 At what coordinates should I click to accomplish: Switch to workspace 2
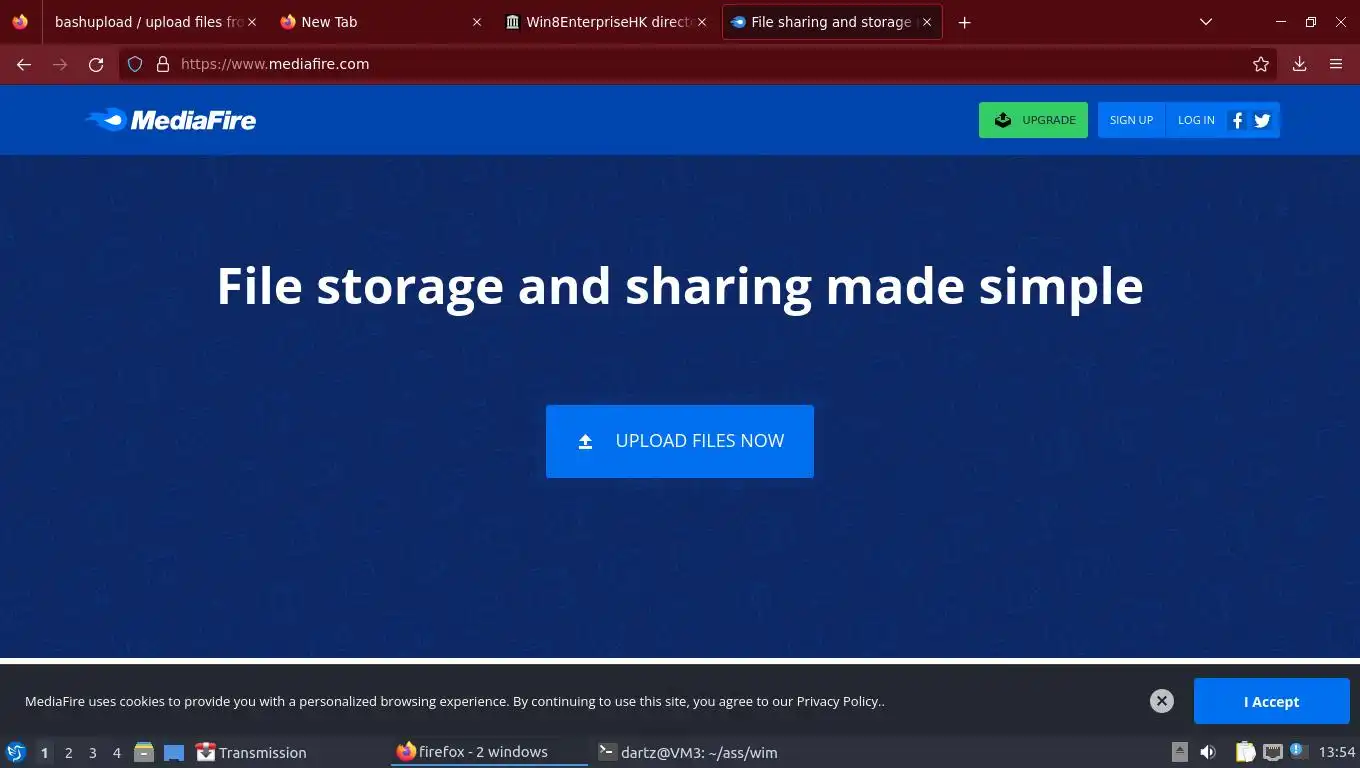68,752
